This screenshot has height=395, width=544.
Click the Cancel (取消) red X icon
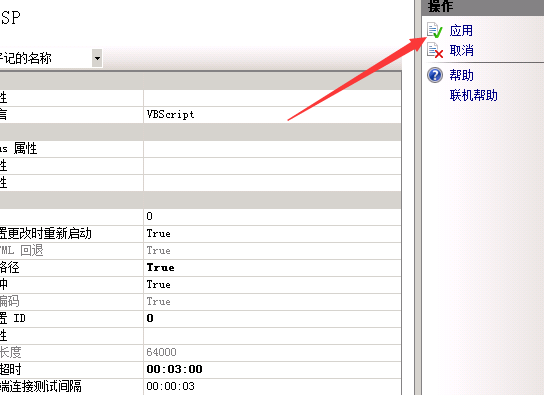tap(435, 50)
